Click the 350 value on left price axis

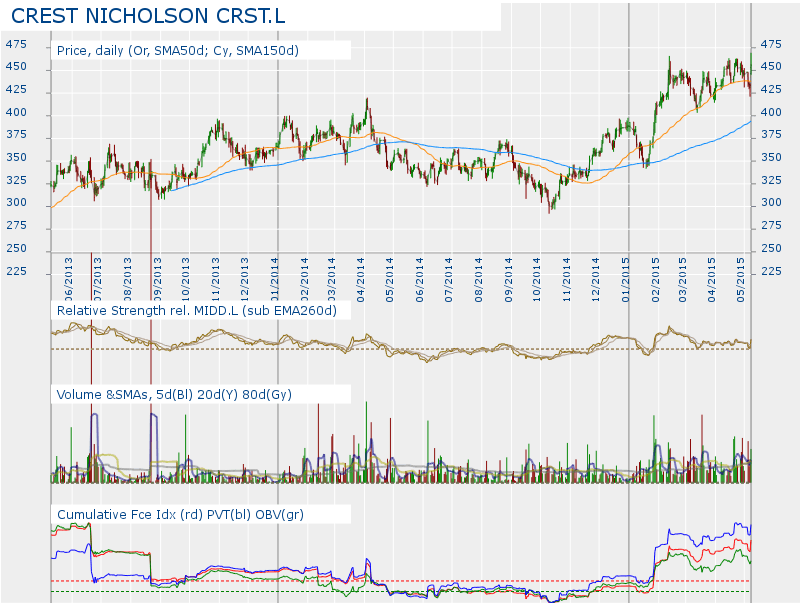(x=16, y=158)
